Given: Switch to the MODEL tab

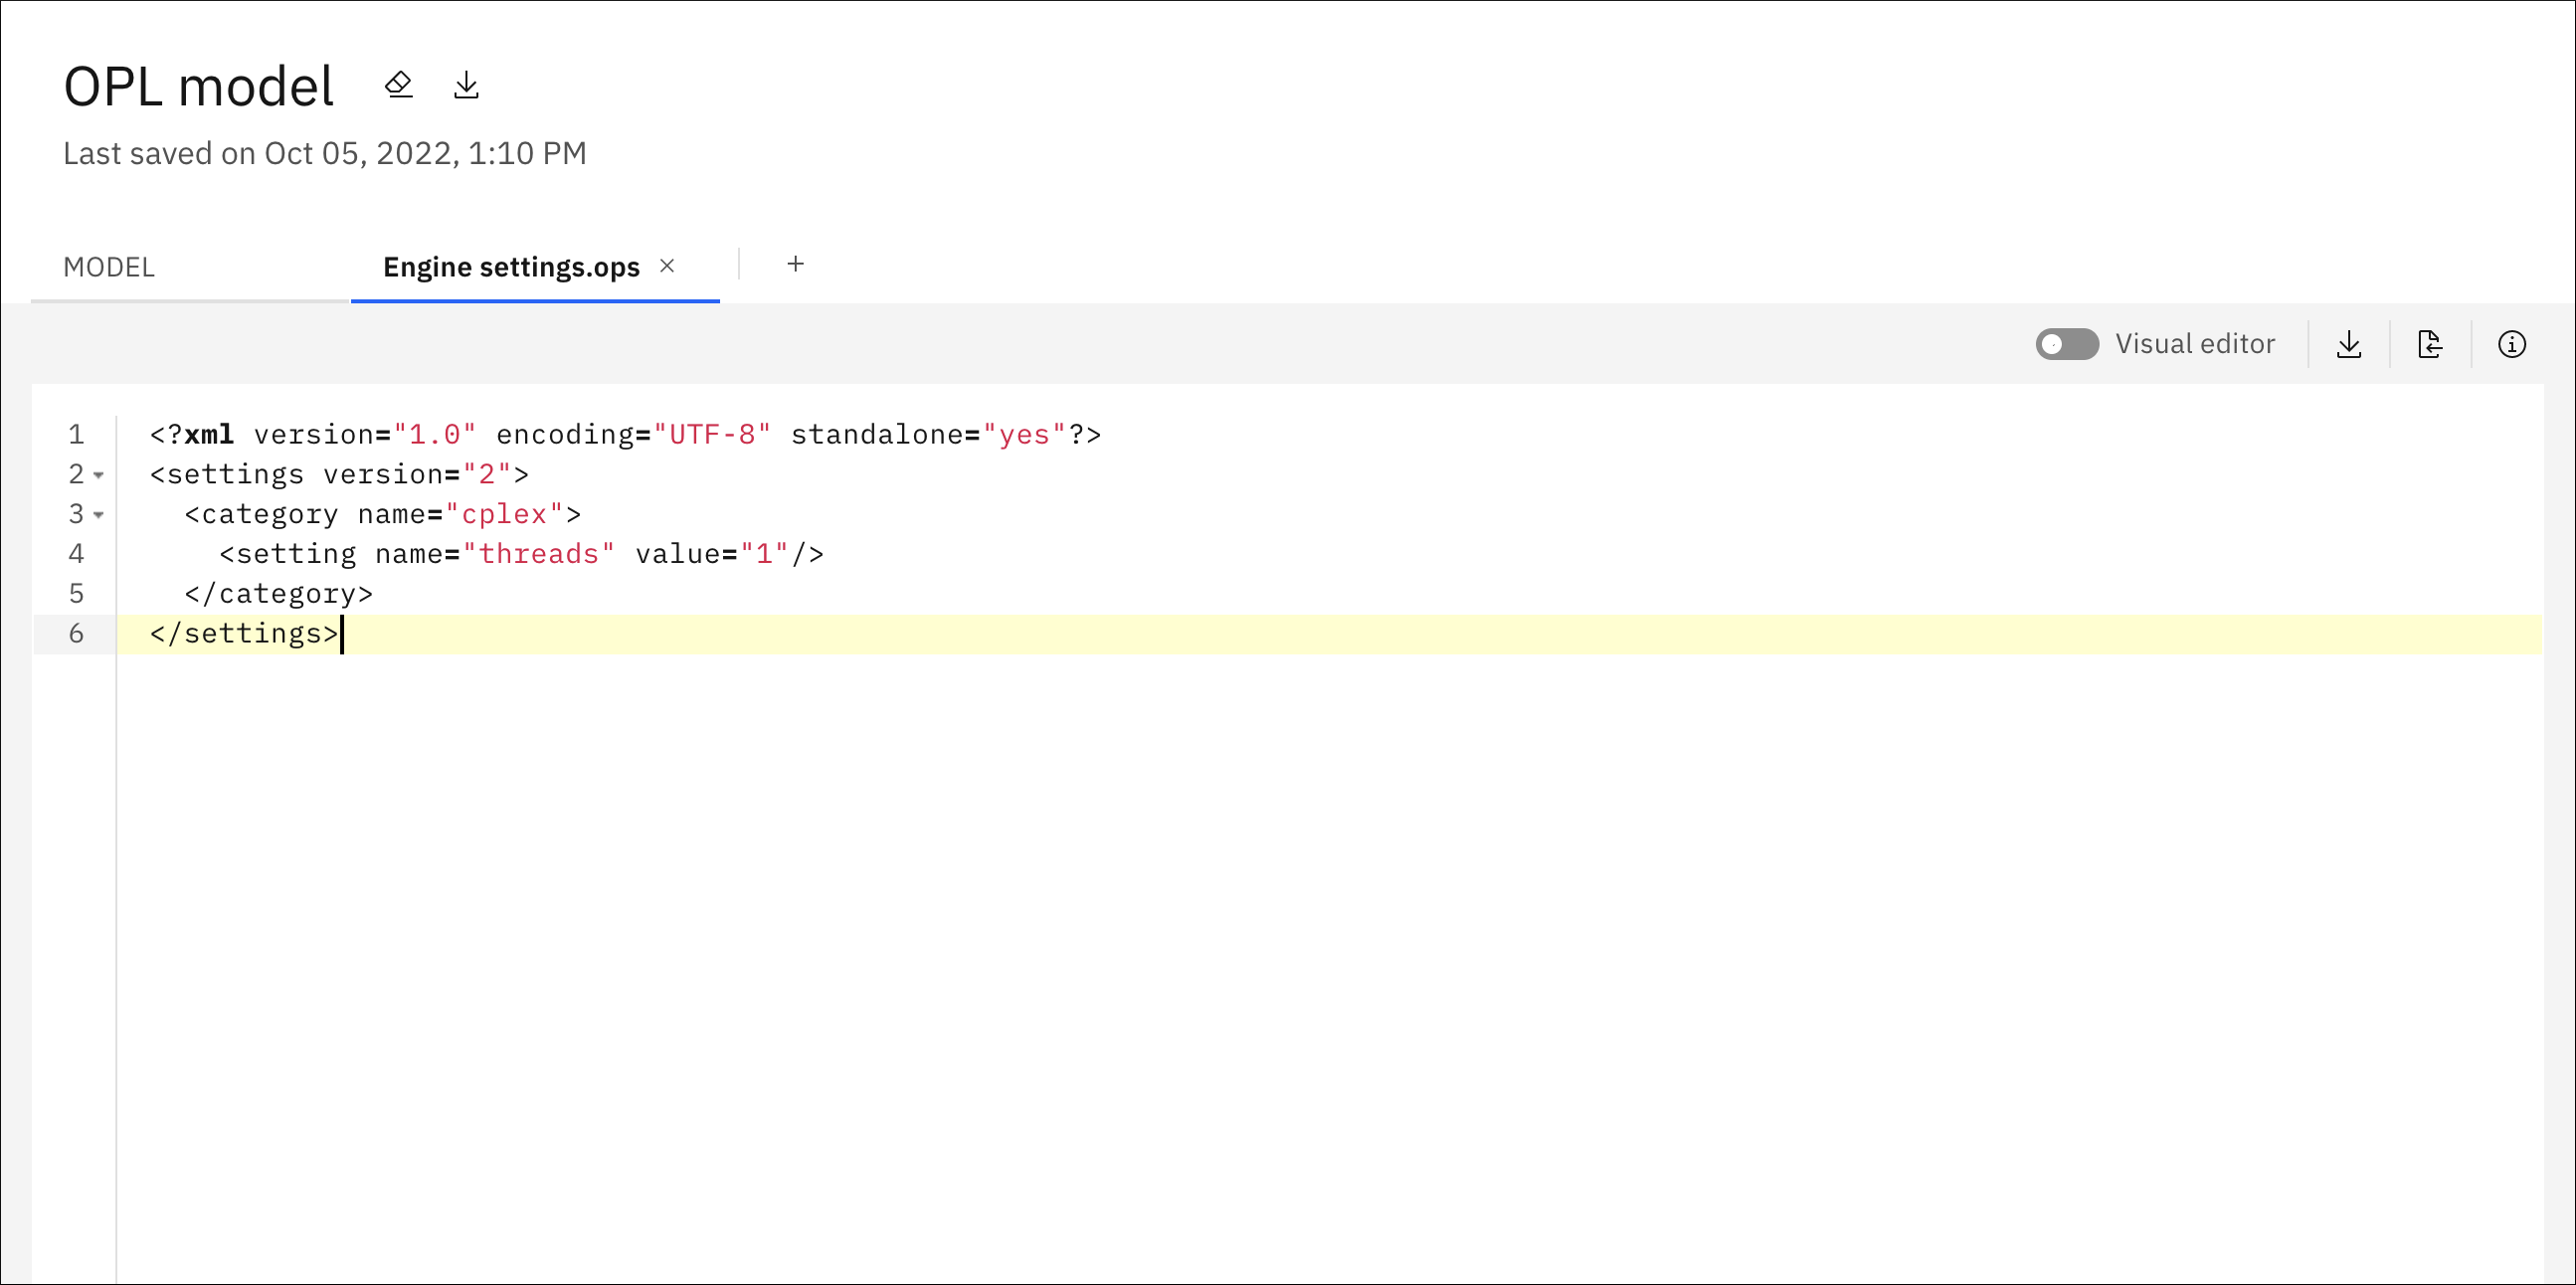Looking at the screenshot, I should click(109, 267).
